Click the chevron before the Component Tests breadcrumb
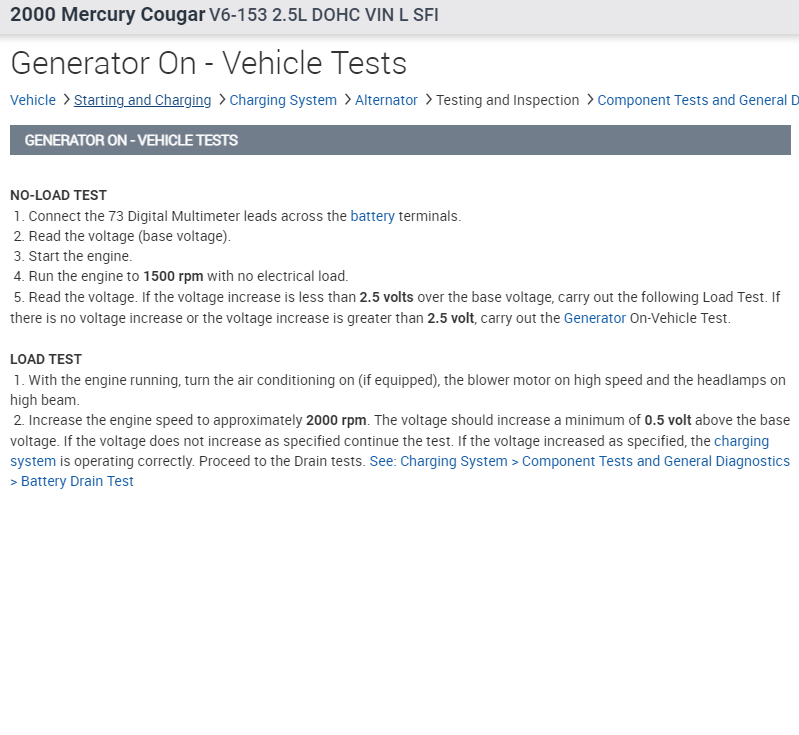The height and width of the screenshot is (735, 799). pyautogui.click(x=589, y=100)
